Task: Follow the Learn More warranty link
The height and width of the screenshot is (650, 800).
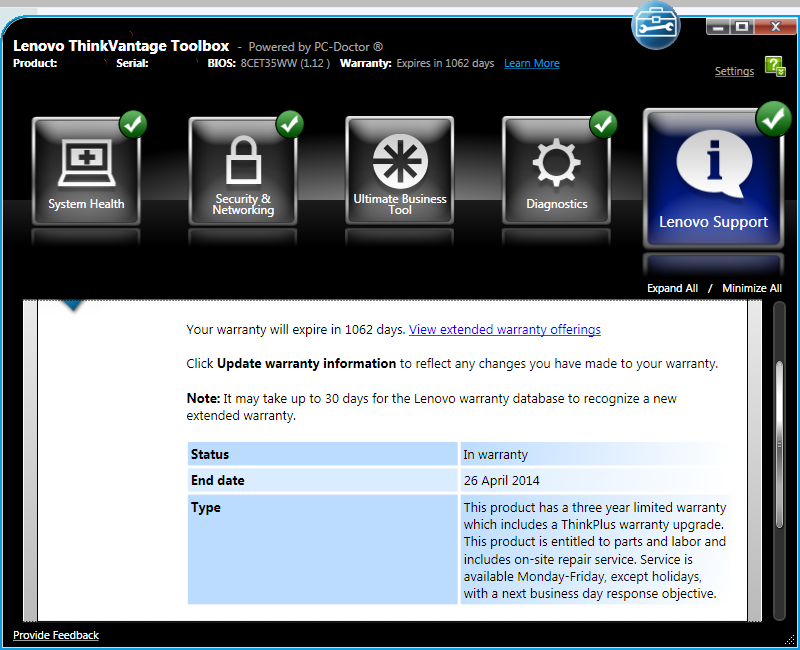Action: pos(532,63)
